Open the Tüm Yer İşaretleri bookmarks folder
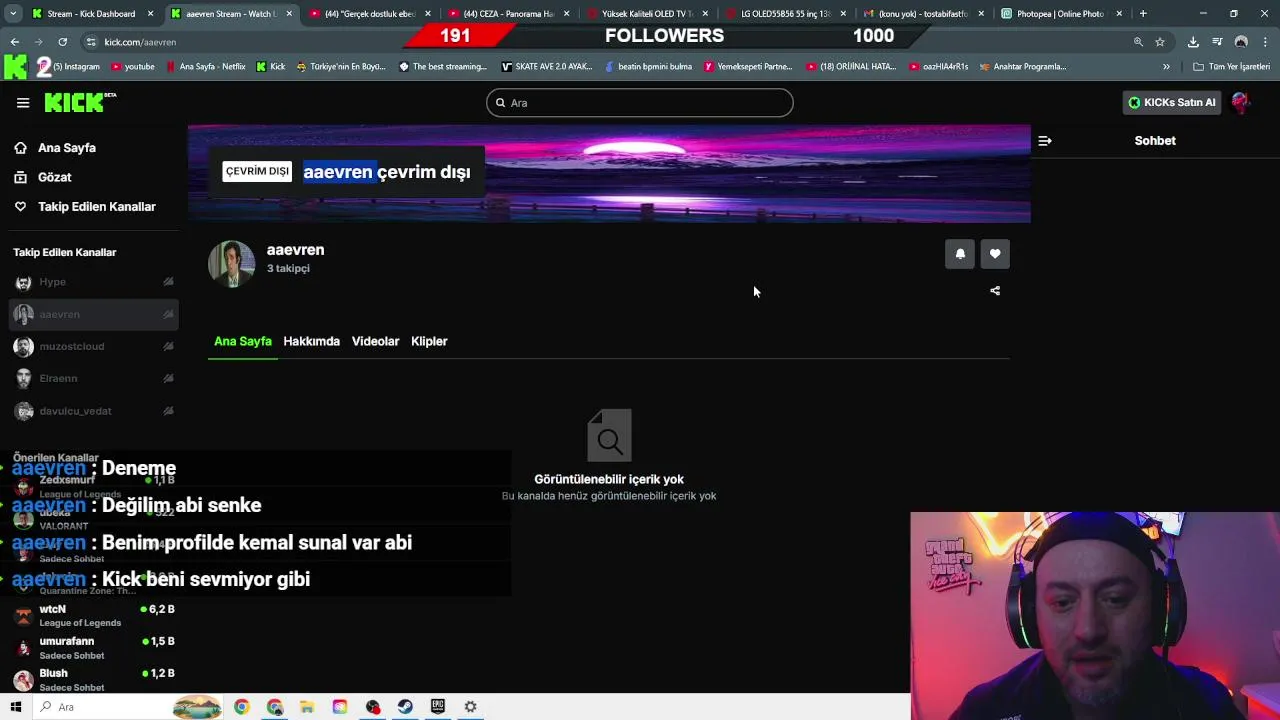1280x720 pixels. point(1231,67)
